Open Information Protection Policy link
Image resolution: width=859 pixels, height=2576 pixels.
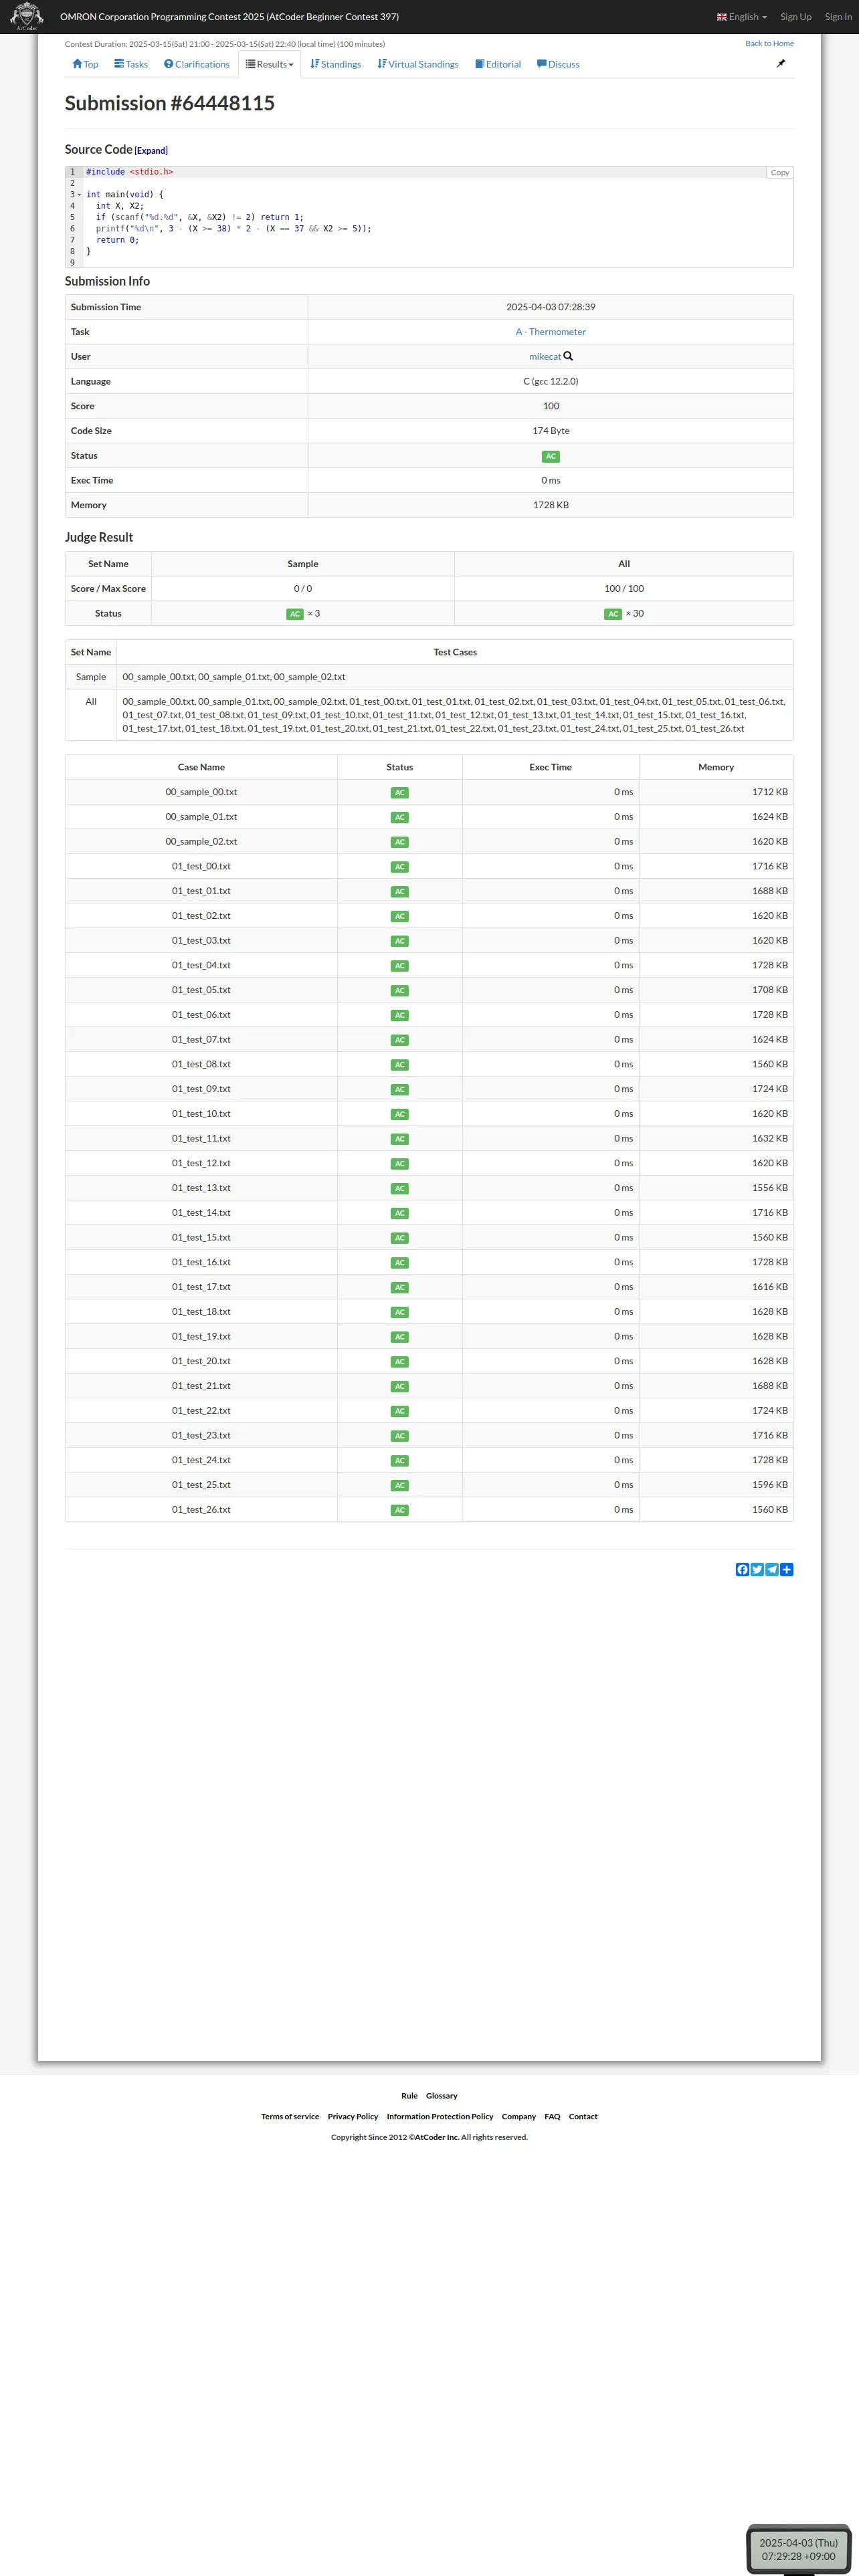pyautogui.click(x=440, y=2117)
